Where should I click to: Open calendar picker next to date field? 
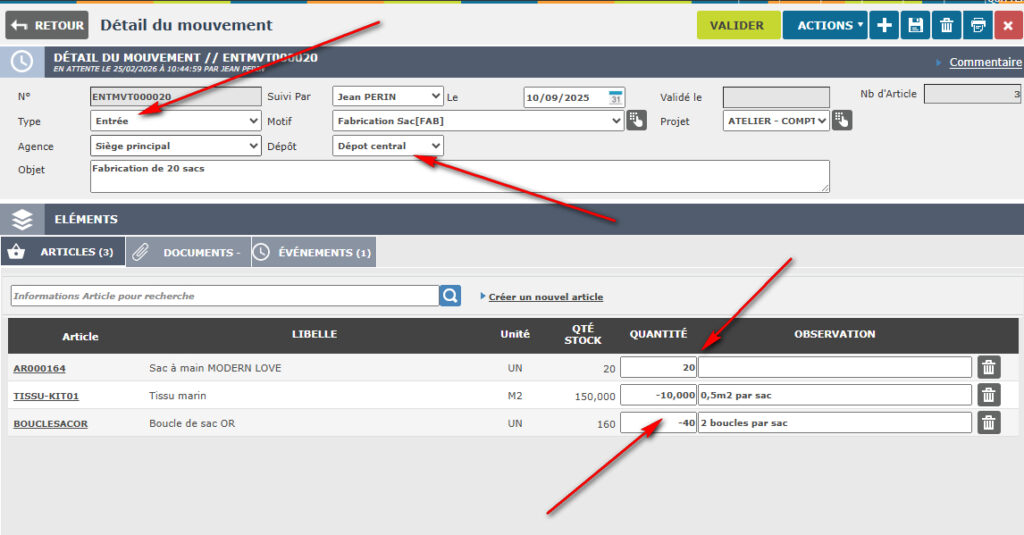pyautogui.click(x=616, y=97)
